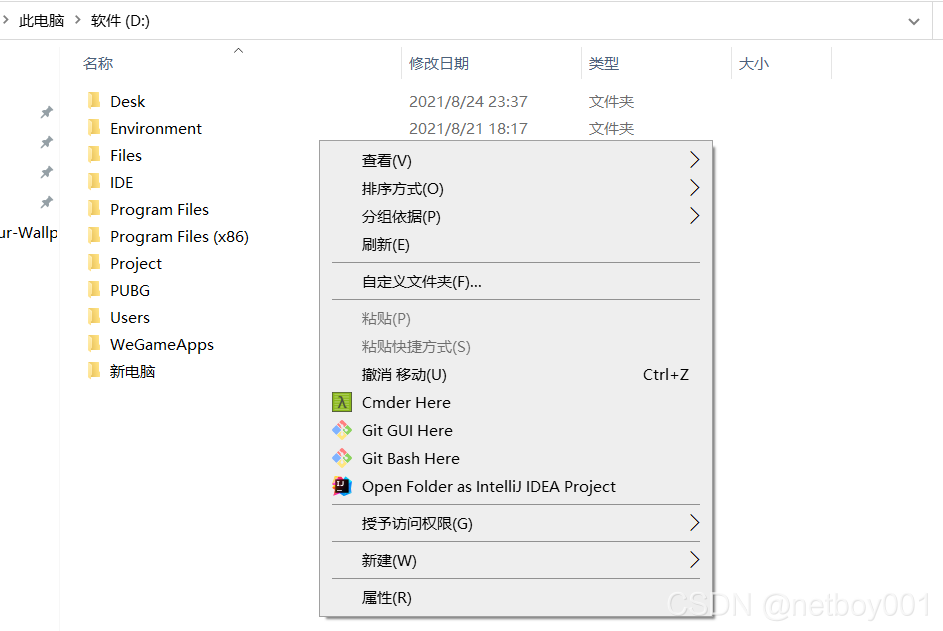Click the Desk folder icon
This screenshot has height=631, width=943.
94,100
